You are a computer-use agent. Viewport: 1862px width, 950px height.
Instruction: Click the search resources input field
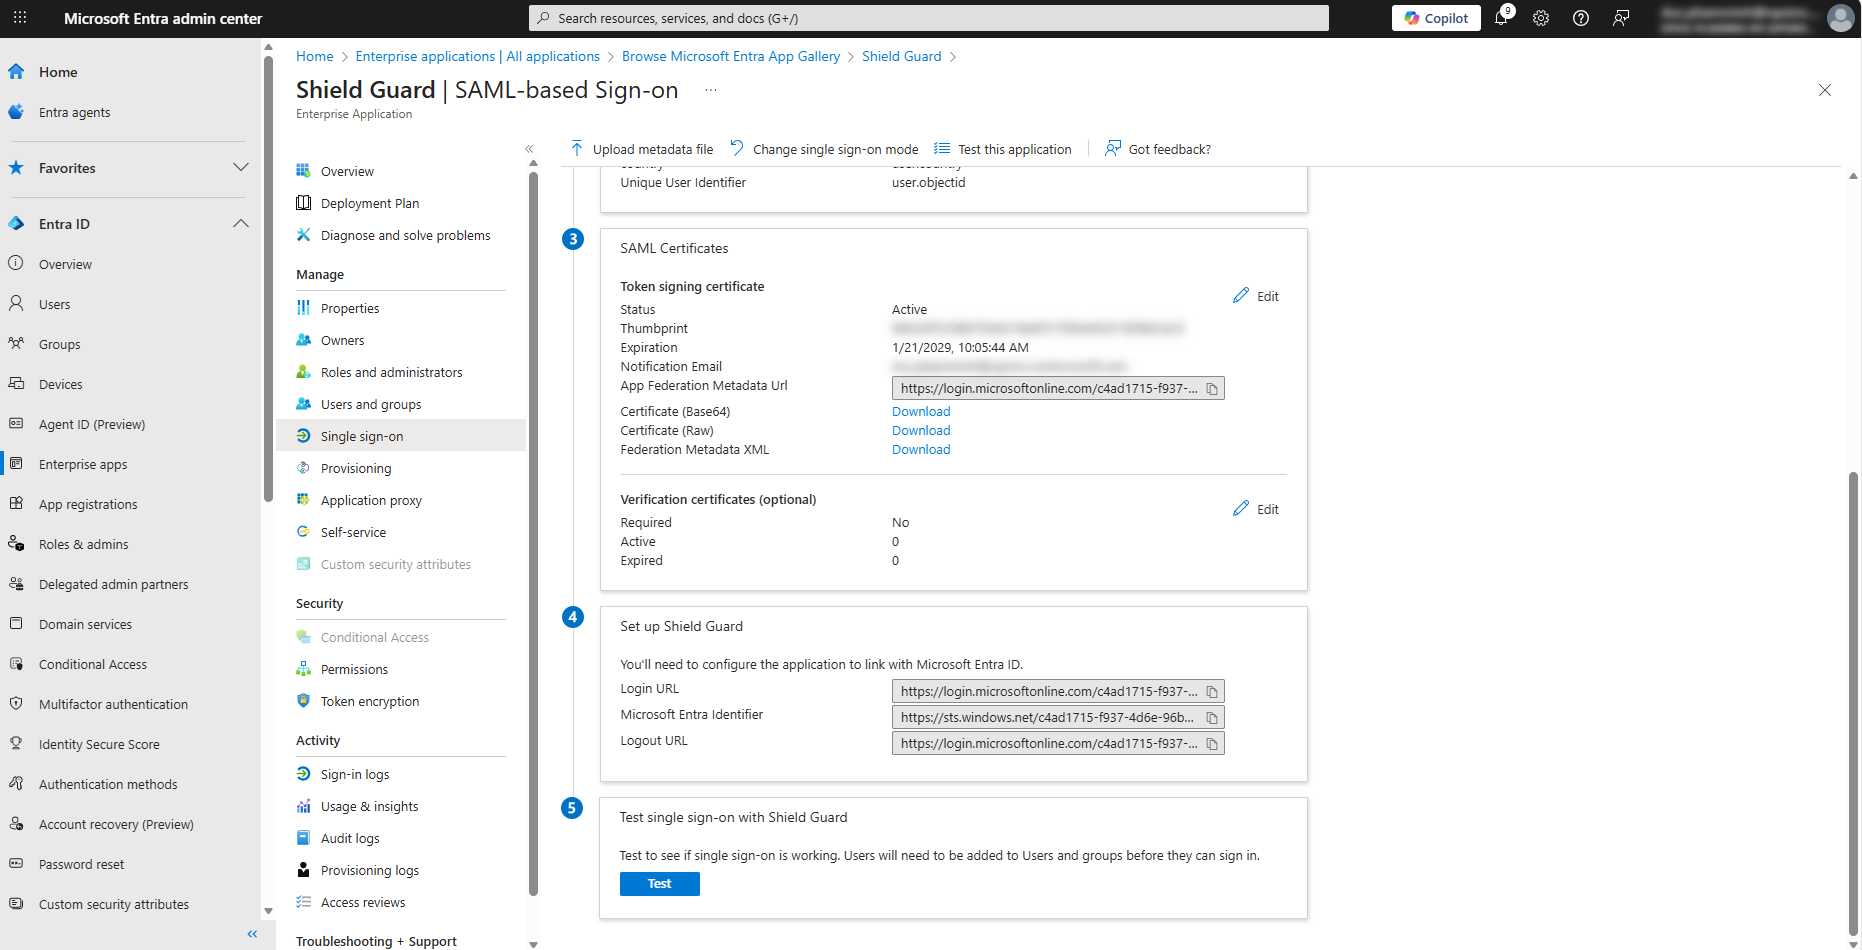pyautogui.click(x=928, y=18)
